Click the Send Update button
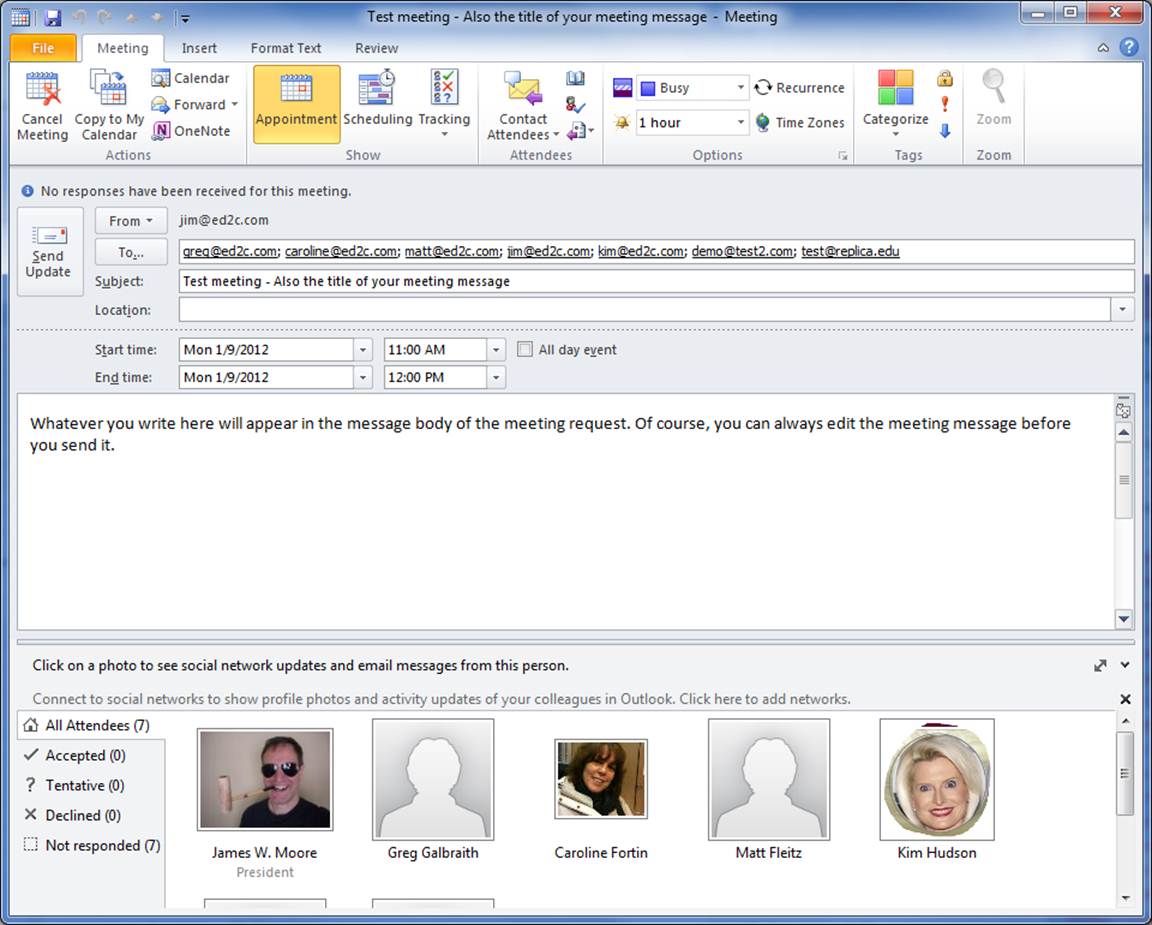The height and width of the screenshot is (925, 1152). tap(48, 252)
